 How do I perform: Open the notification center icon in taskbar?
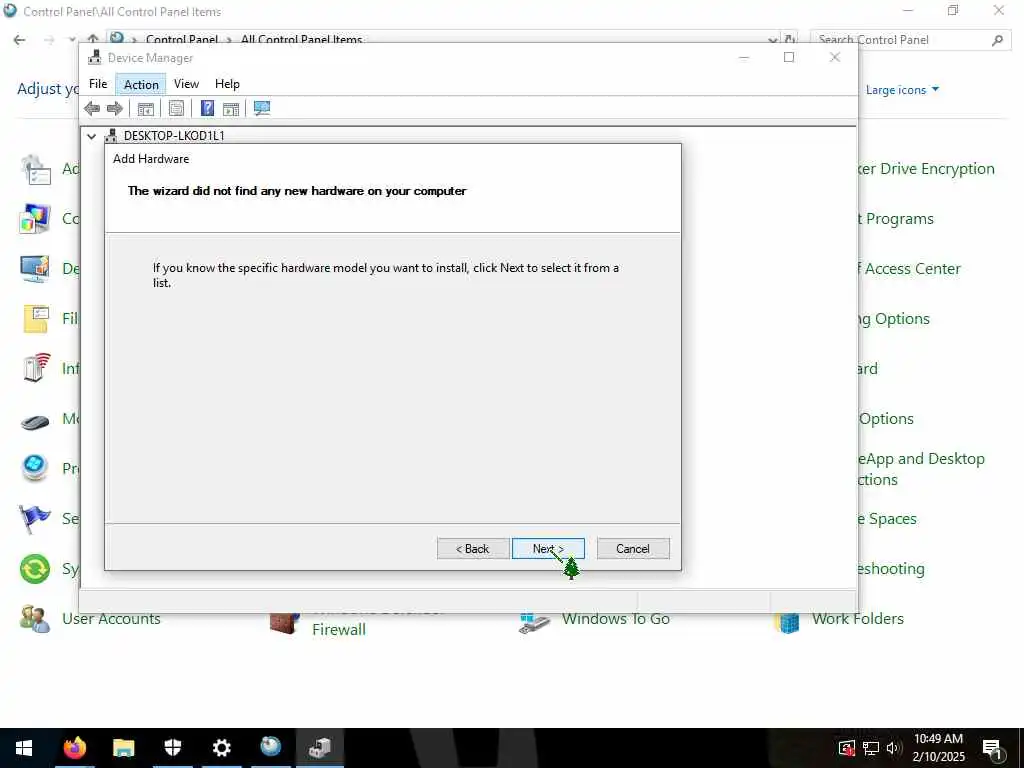(x=992, y=749)
